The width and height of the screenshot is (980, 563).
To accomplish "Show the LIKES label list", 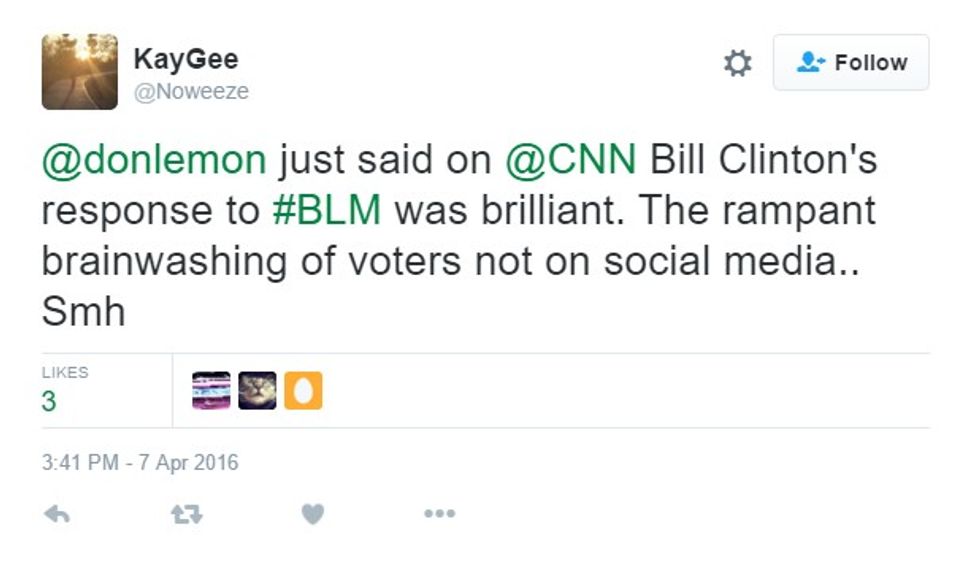I will tap(65, 373).
